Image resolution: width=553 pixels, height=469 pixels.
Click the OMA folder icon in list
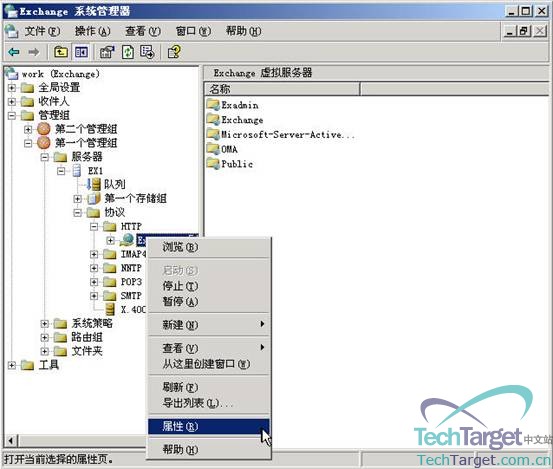pos(213,149)
